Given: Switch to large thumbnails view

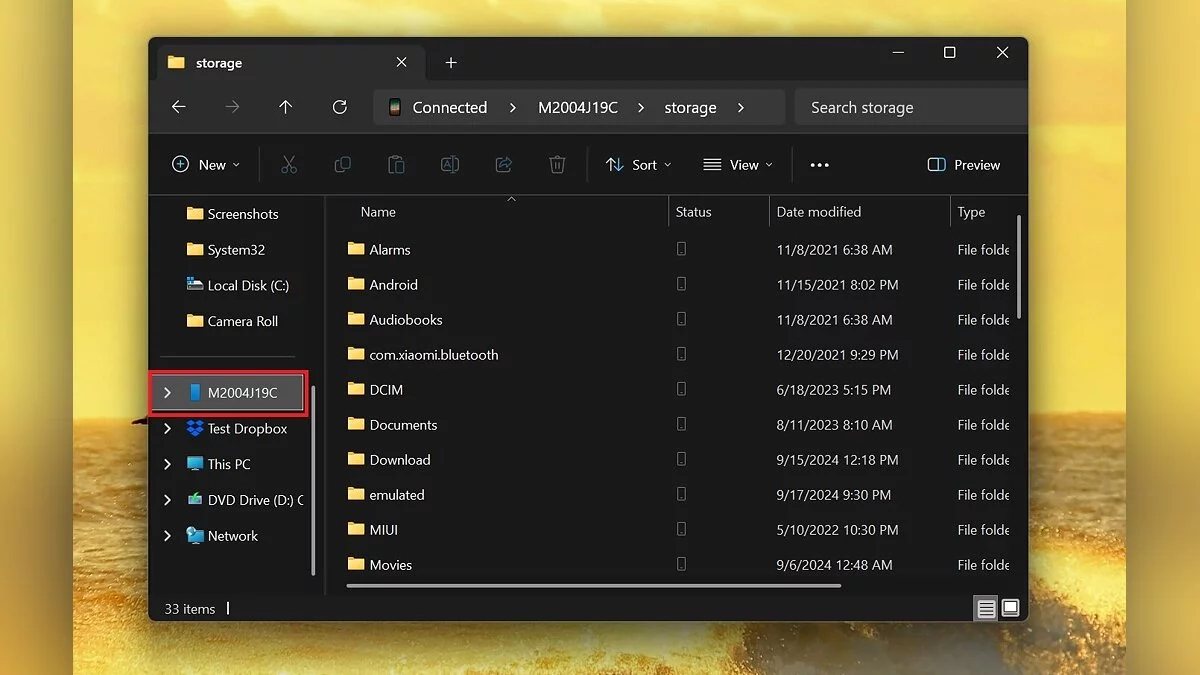Looking at the screenshot, I should pyautogui.click(x=1010, y=608).
